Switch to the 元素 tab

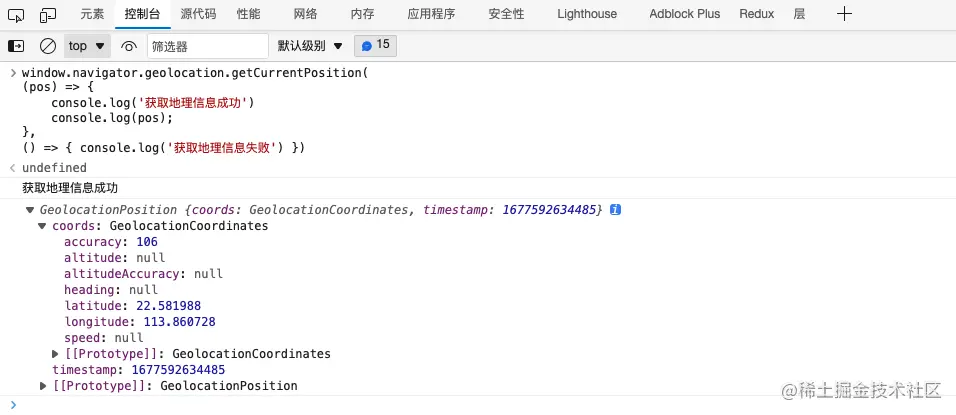coord(92,14)
